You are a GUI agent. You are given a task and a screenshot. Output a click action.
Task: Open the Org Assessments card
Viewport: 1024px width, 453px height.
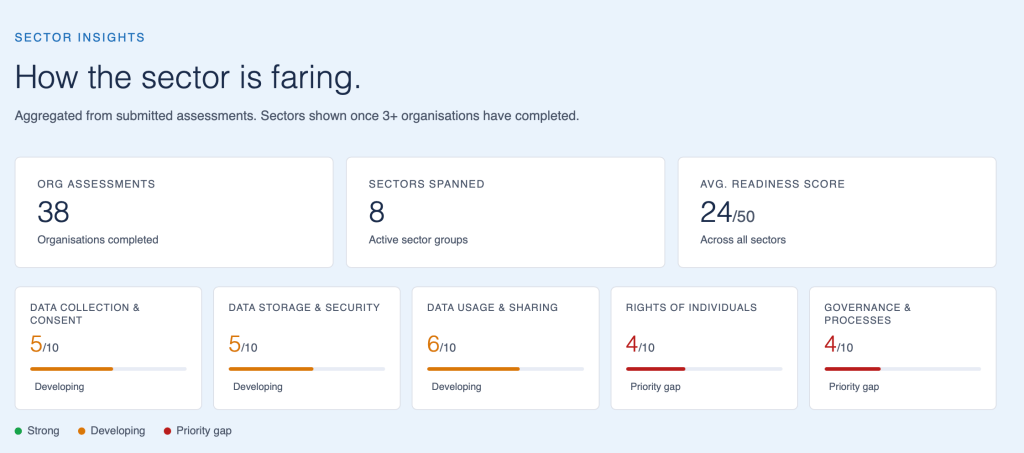coord(174,212)
